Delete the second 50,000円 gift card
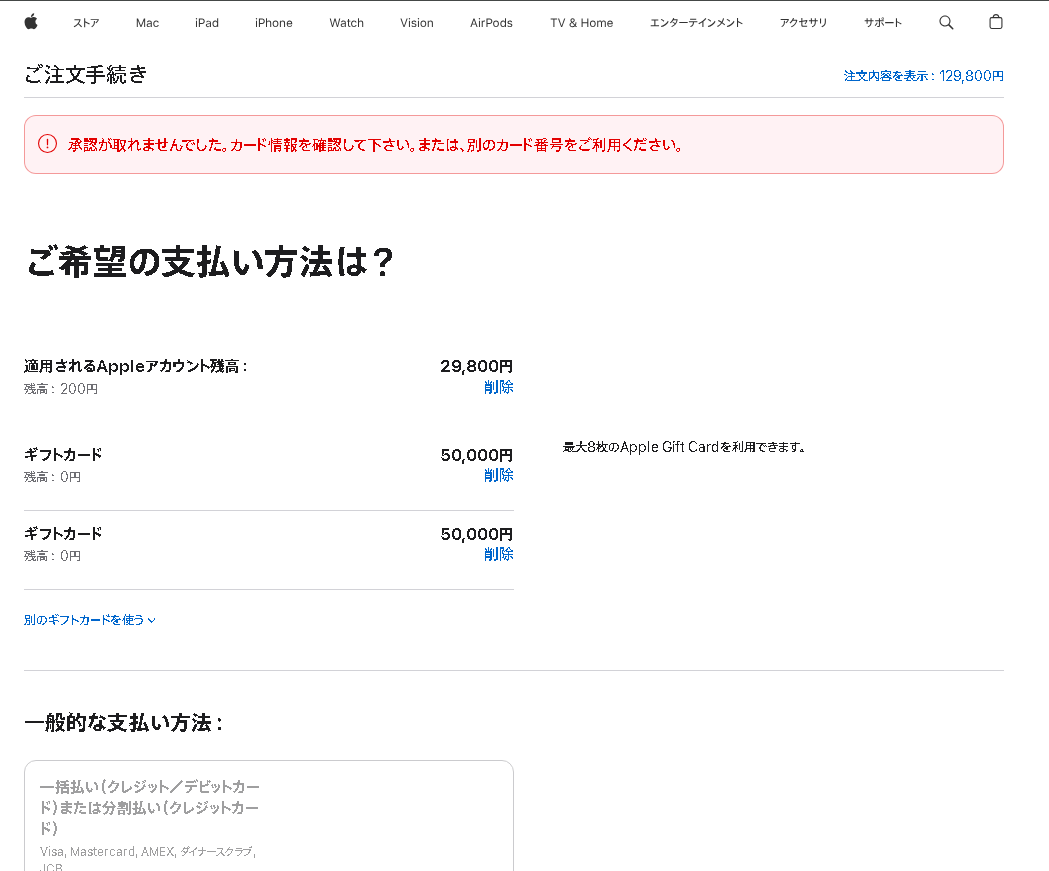This screenshot has width=1049, height=871. 498,554
